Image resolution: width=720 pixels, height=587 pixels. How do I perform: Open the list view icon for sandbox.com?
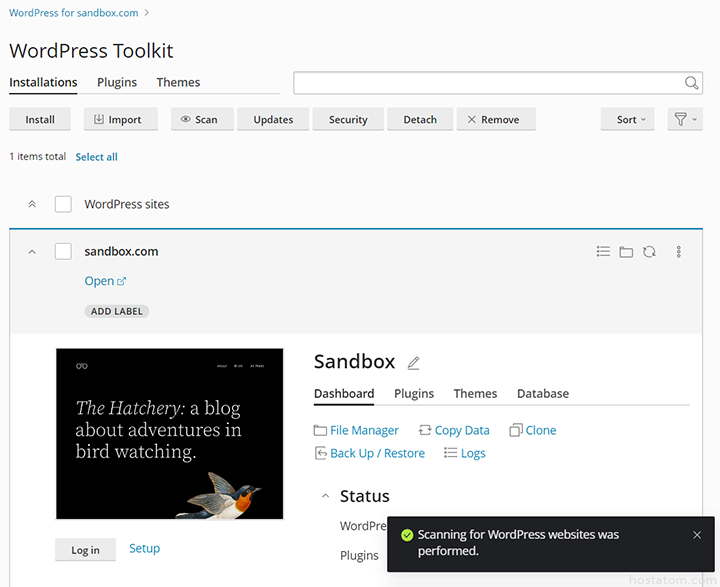coord(603,252)
